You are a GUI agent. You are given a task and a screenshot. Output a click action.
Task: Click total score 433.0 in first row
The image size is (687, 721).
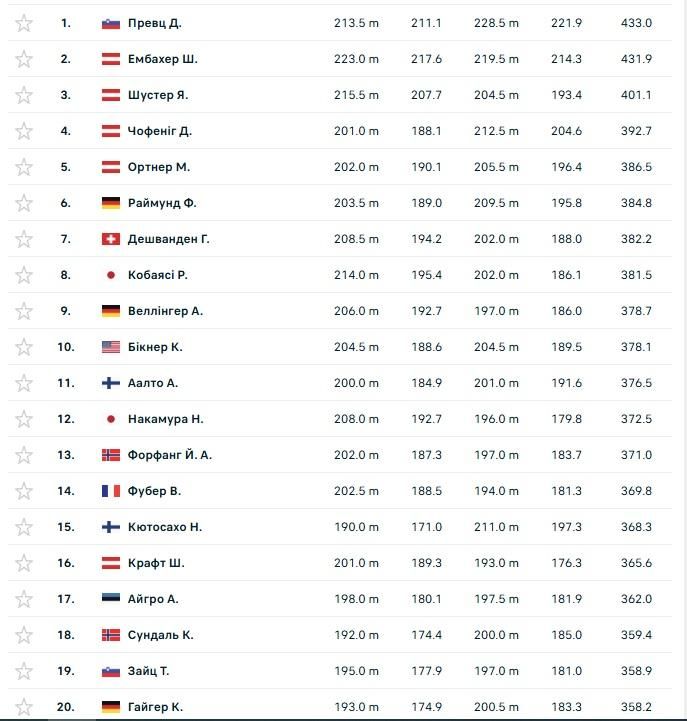636,23
